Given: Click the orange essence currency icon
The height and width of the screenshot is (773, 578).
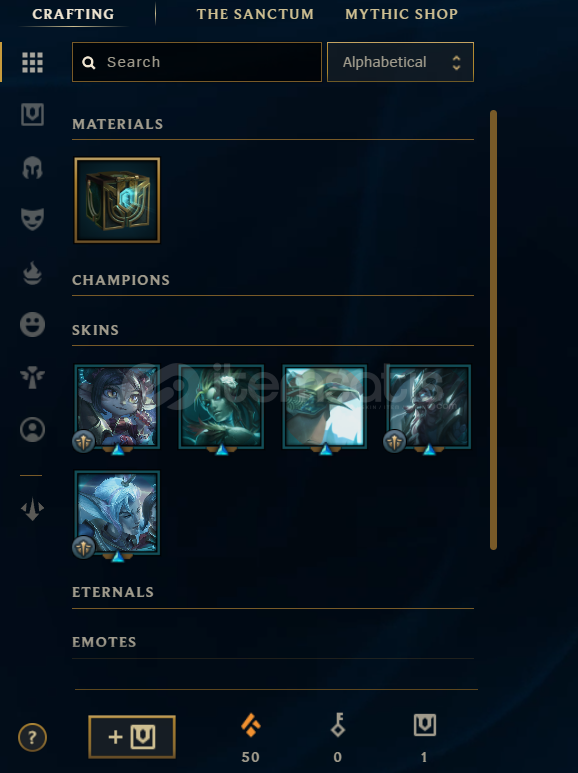Looking at the screenshot, I should pos(251,725).
